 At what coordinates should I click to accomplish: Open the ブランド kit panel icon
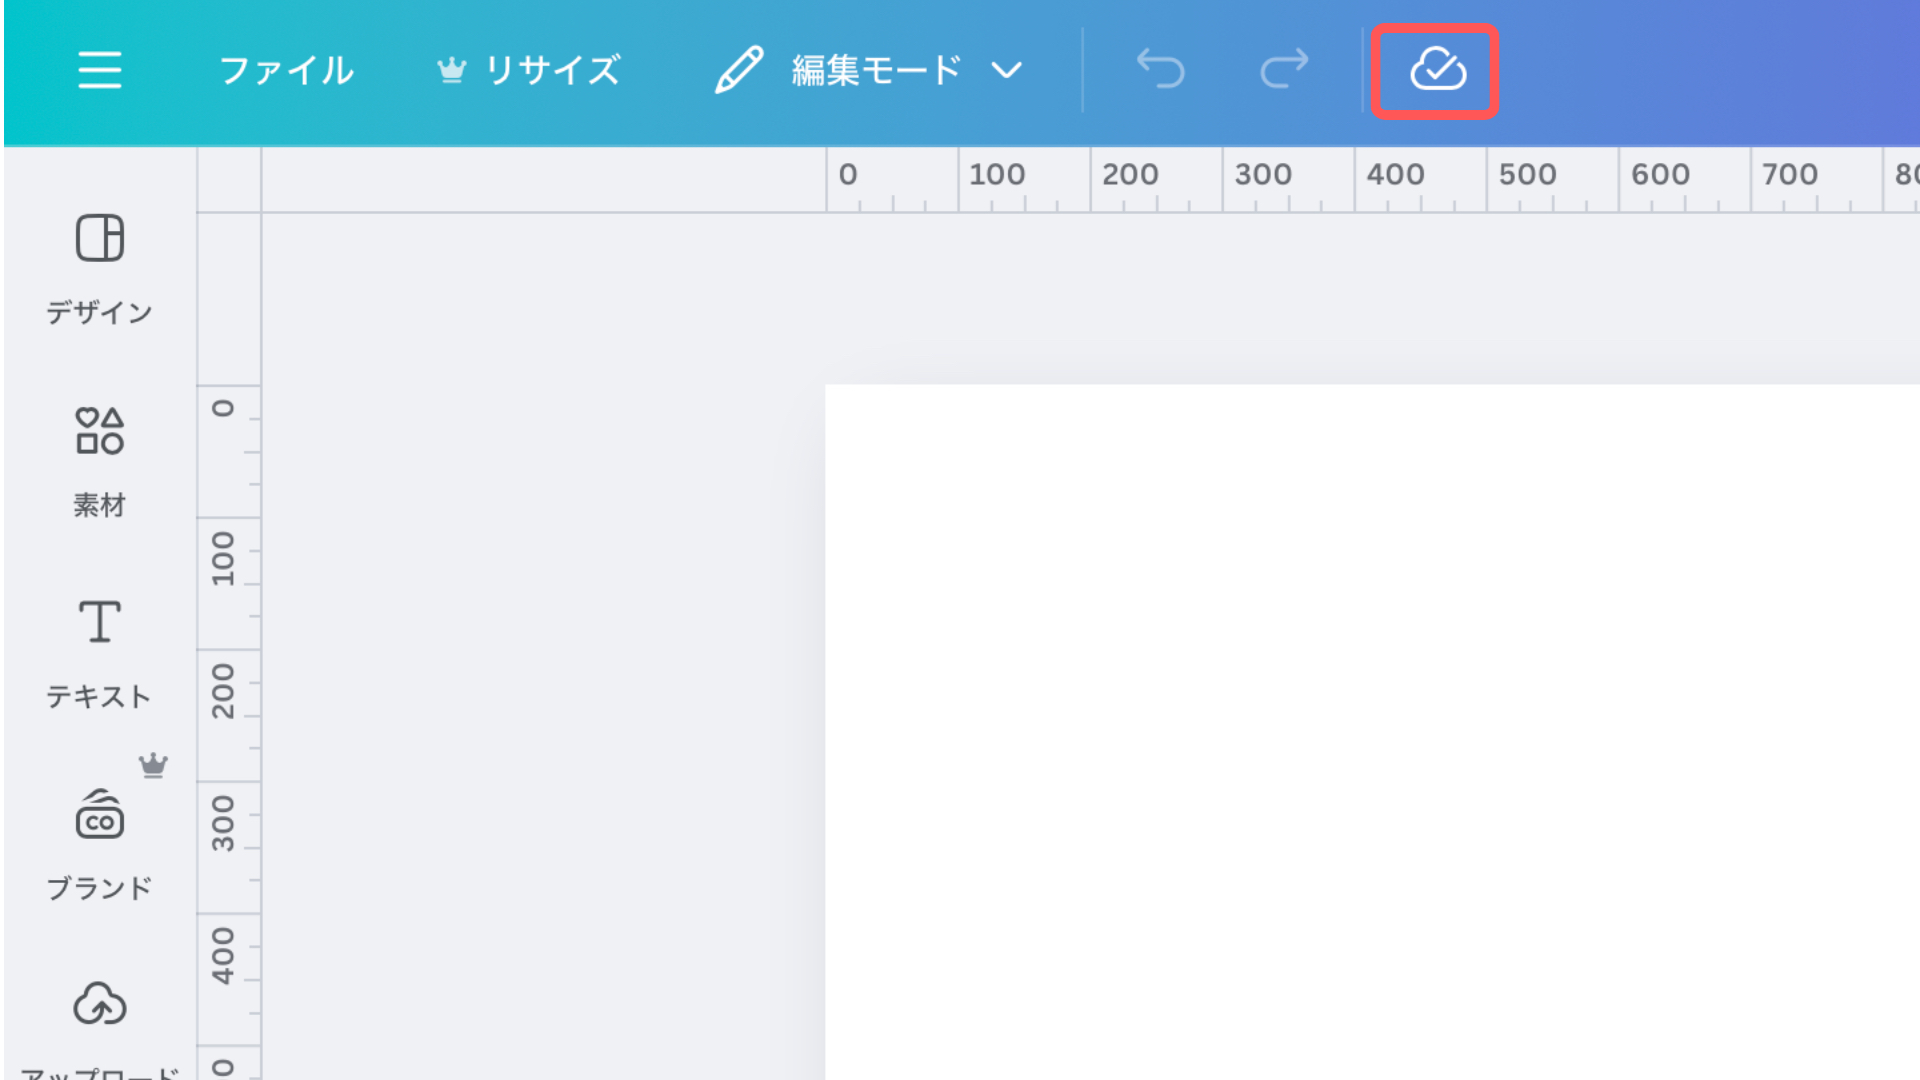click(100, 814)
